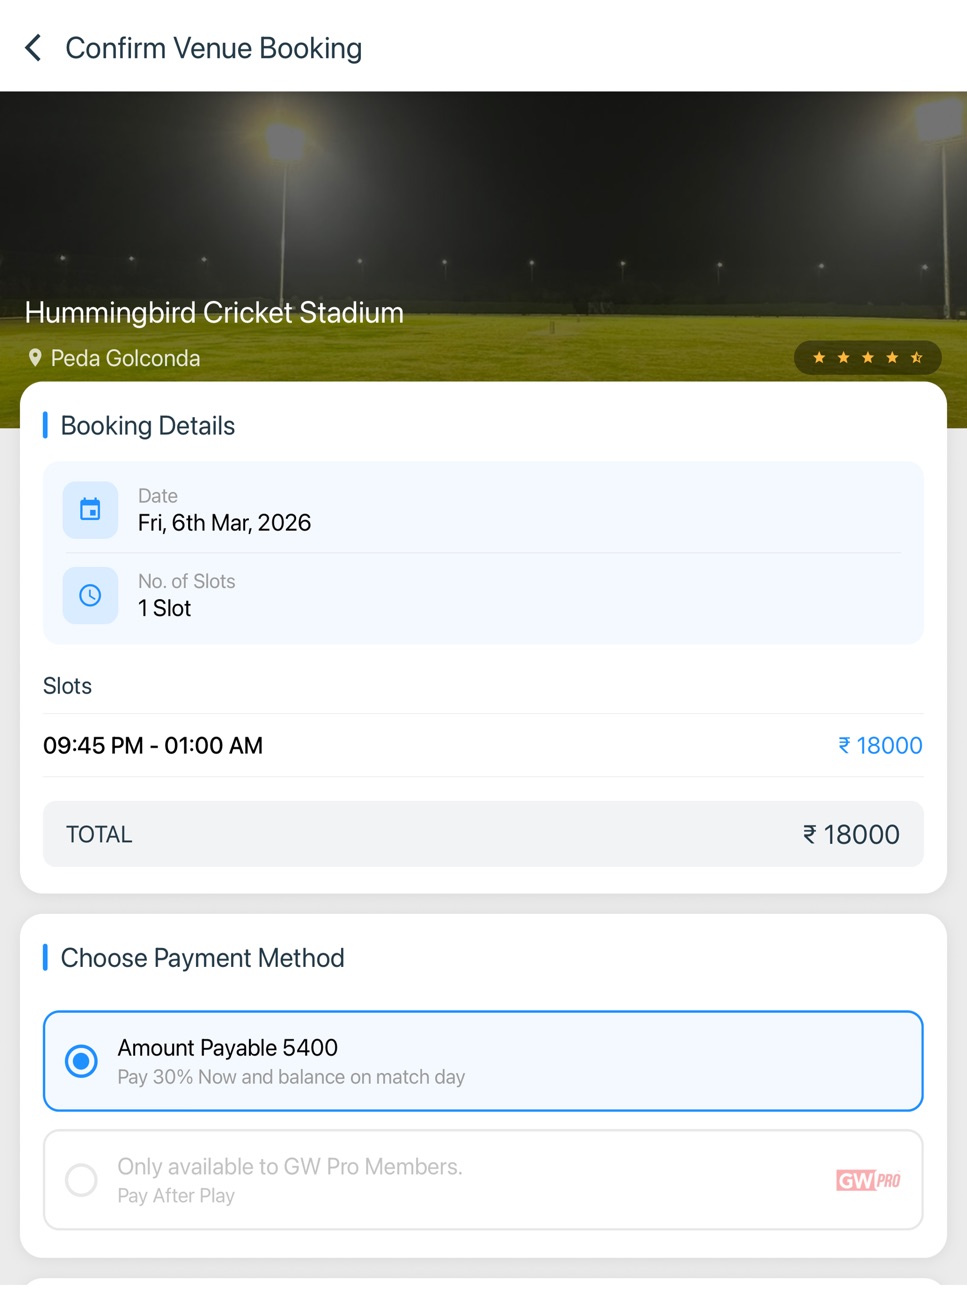The image size is (967, 1290).
Task: Tap the TOTAL ₹ 18000 row
Action: point(483,834)
